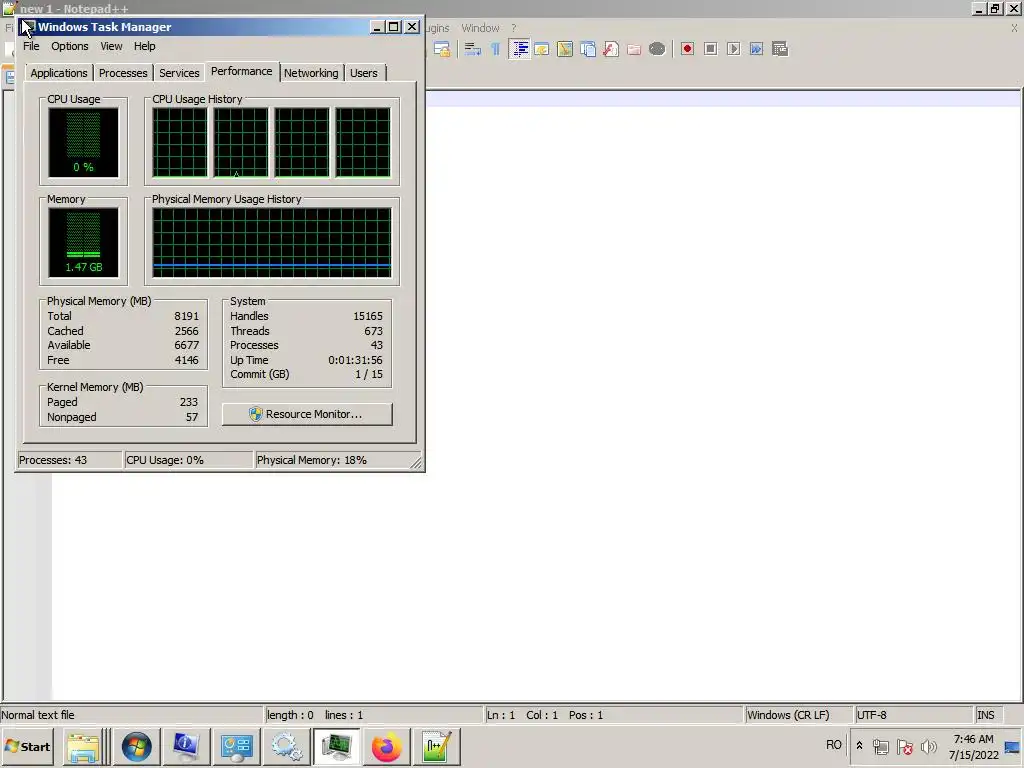Switch to the Processes tab
Screen dimensions: 1024x768
coord(123,73)
